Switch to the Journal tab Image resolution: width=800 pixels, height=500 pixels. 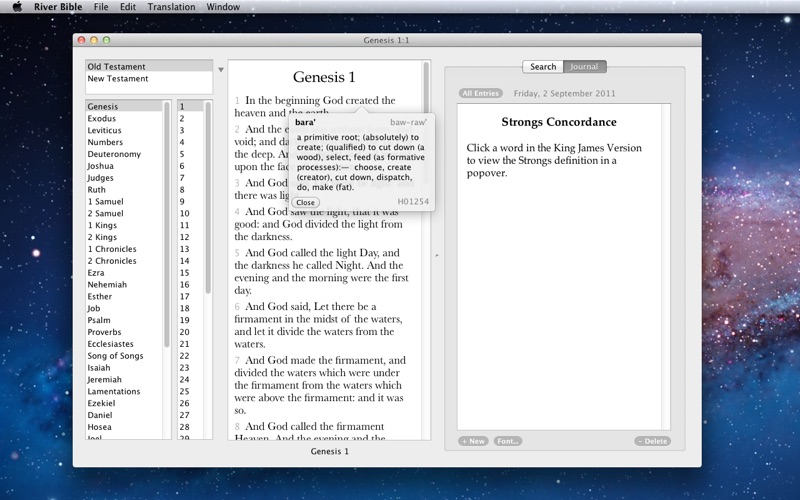tap(585, 67)
